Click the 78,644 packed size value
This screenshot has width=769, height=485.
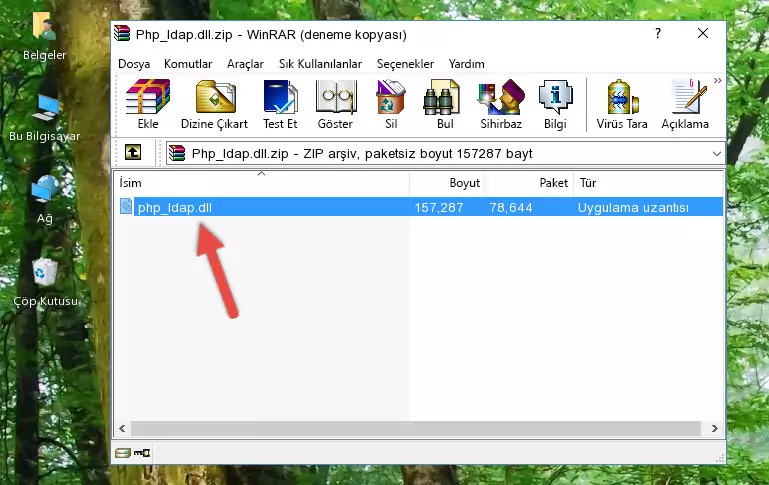(511, 207)
